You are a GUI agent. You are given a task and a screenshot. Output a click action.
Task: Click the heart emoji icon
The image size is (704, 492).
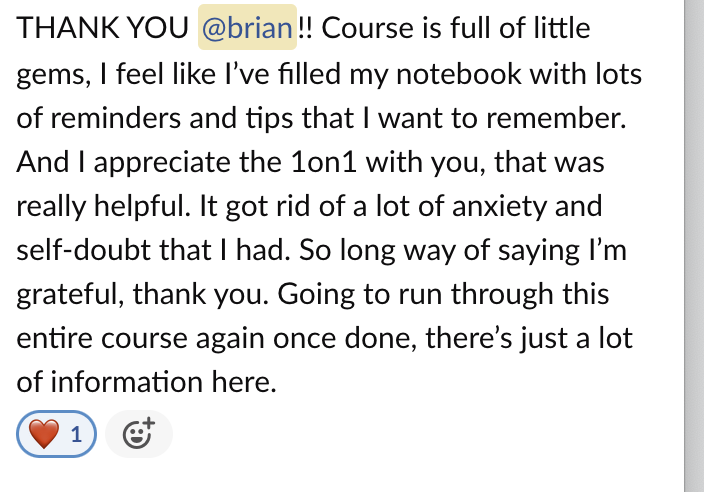point(44,434)
